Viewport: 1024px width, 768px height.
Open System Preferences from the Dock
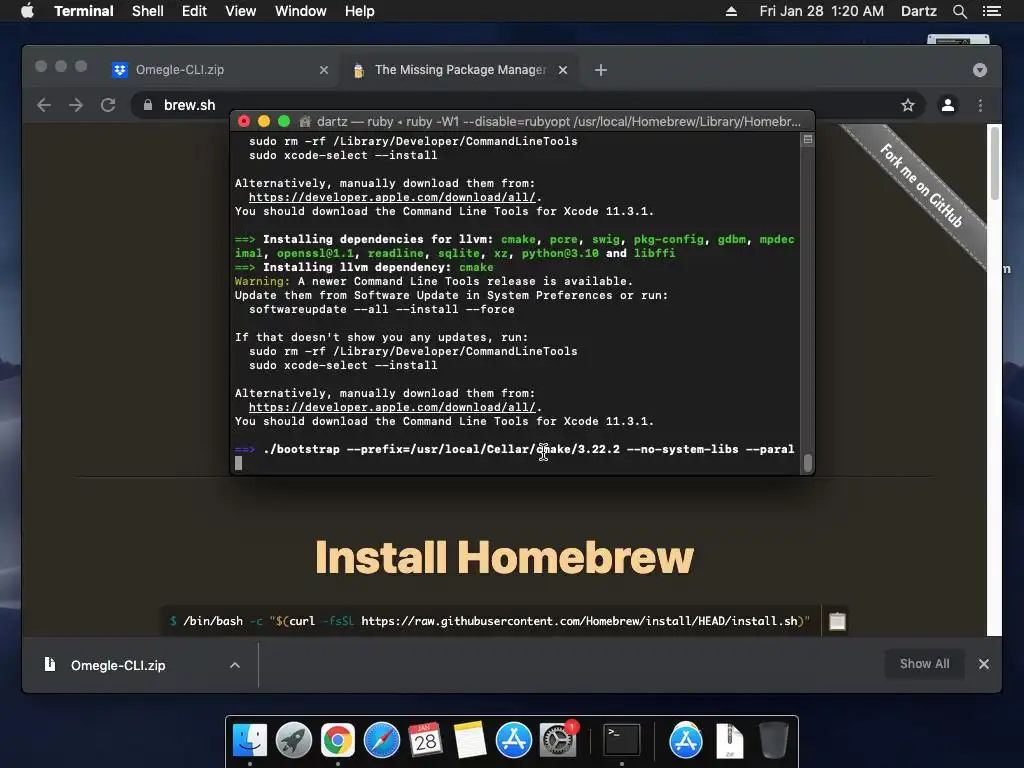point(558,741)
